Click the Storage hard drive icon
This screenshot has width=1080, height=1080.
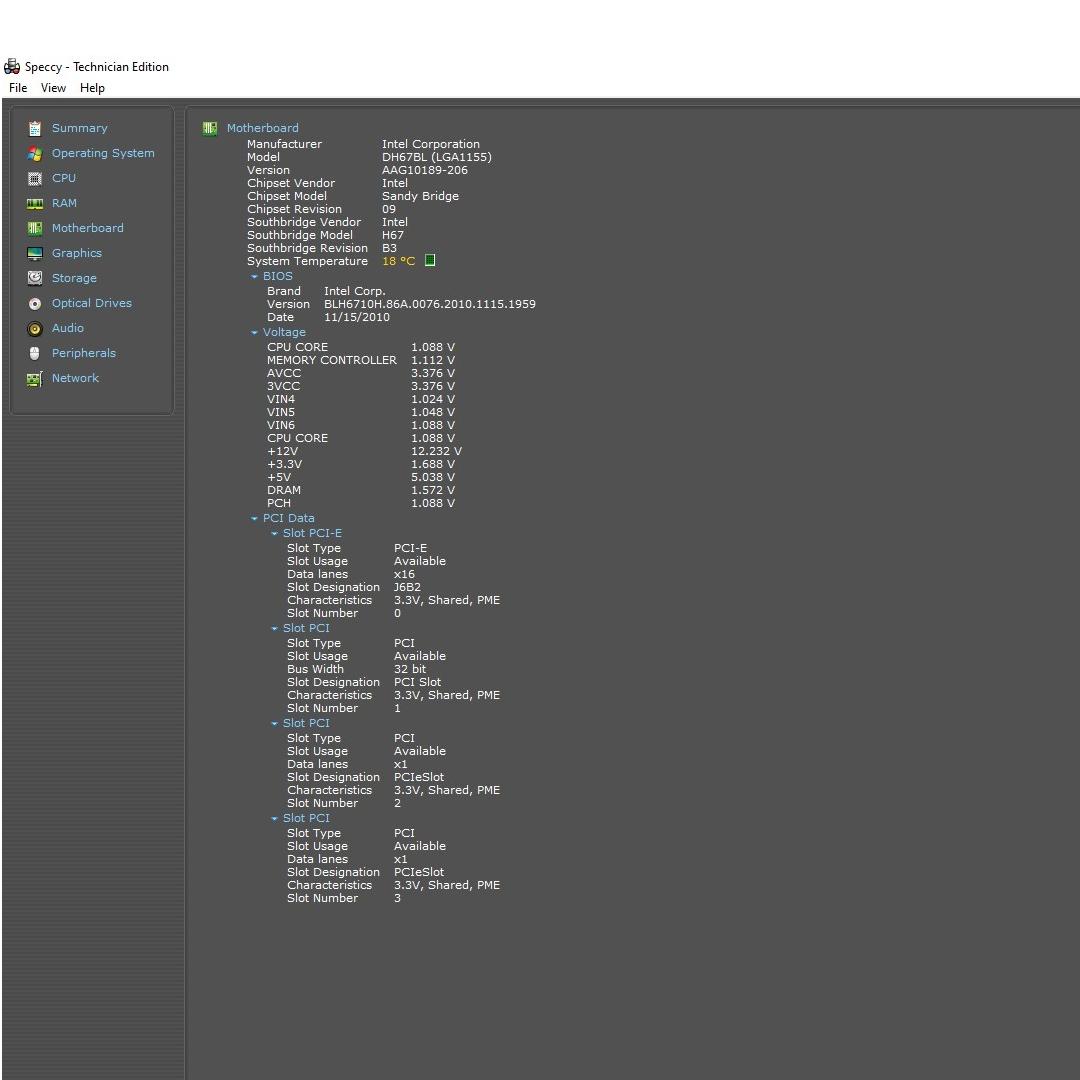(x=35, y=278)
